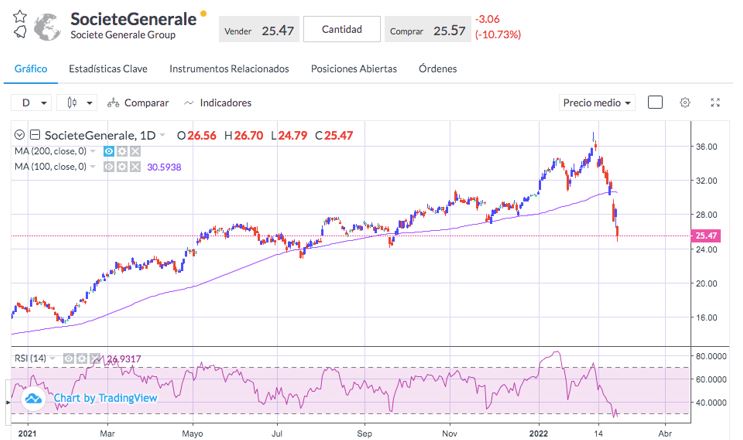Screen dimensions: 743x440
Task: Open the Precio medio dropdown
Action: [597, 103]
